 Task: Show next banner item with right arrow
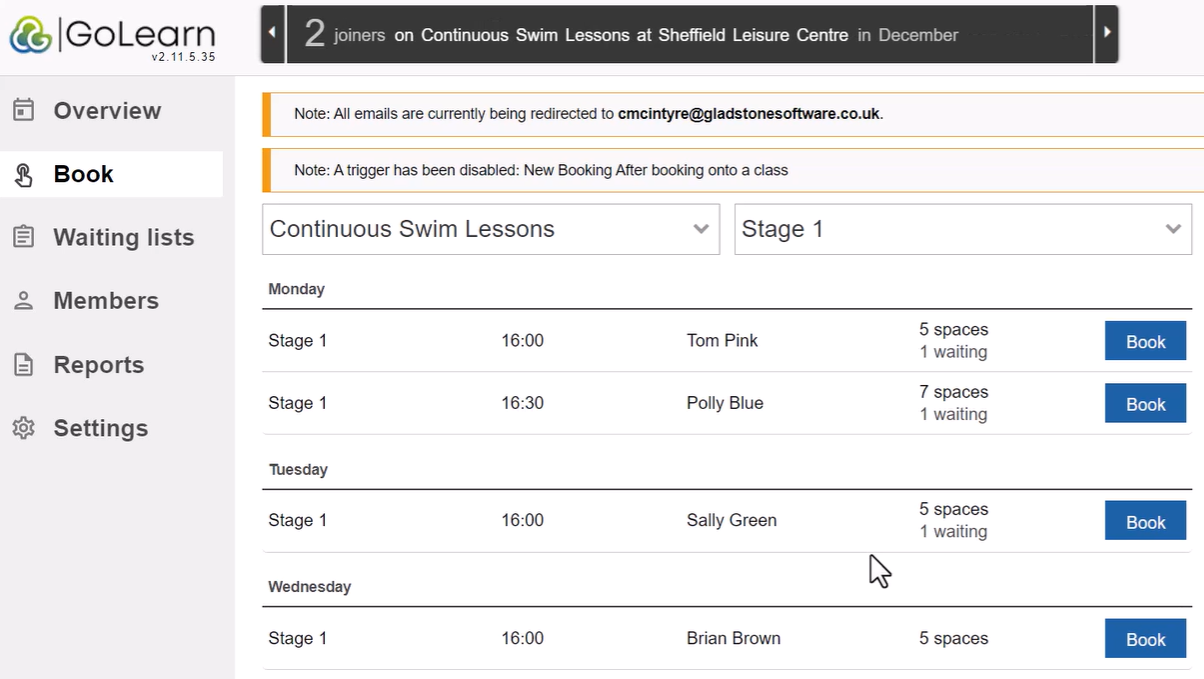[x=1106, y=34]
